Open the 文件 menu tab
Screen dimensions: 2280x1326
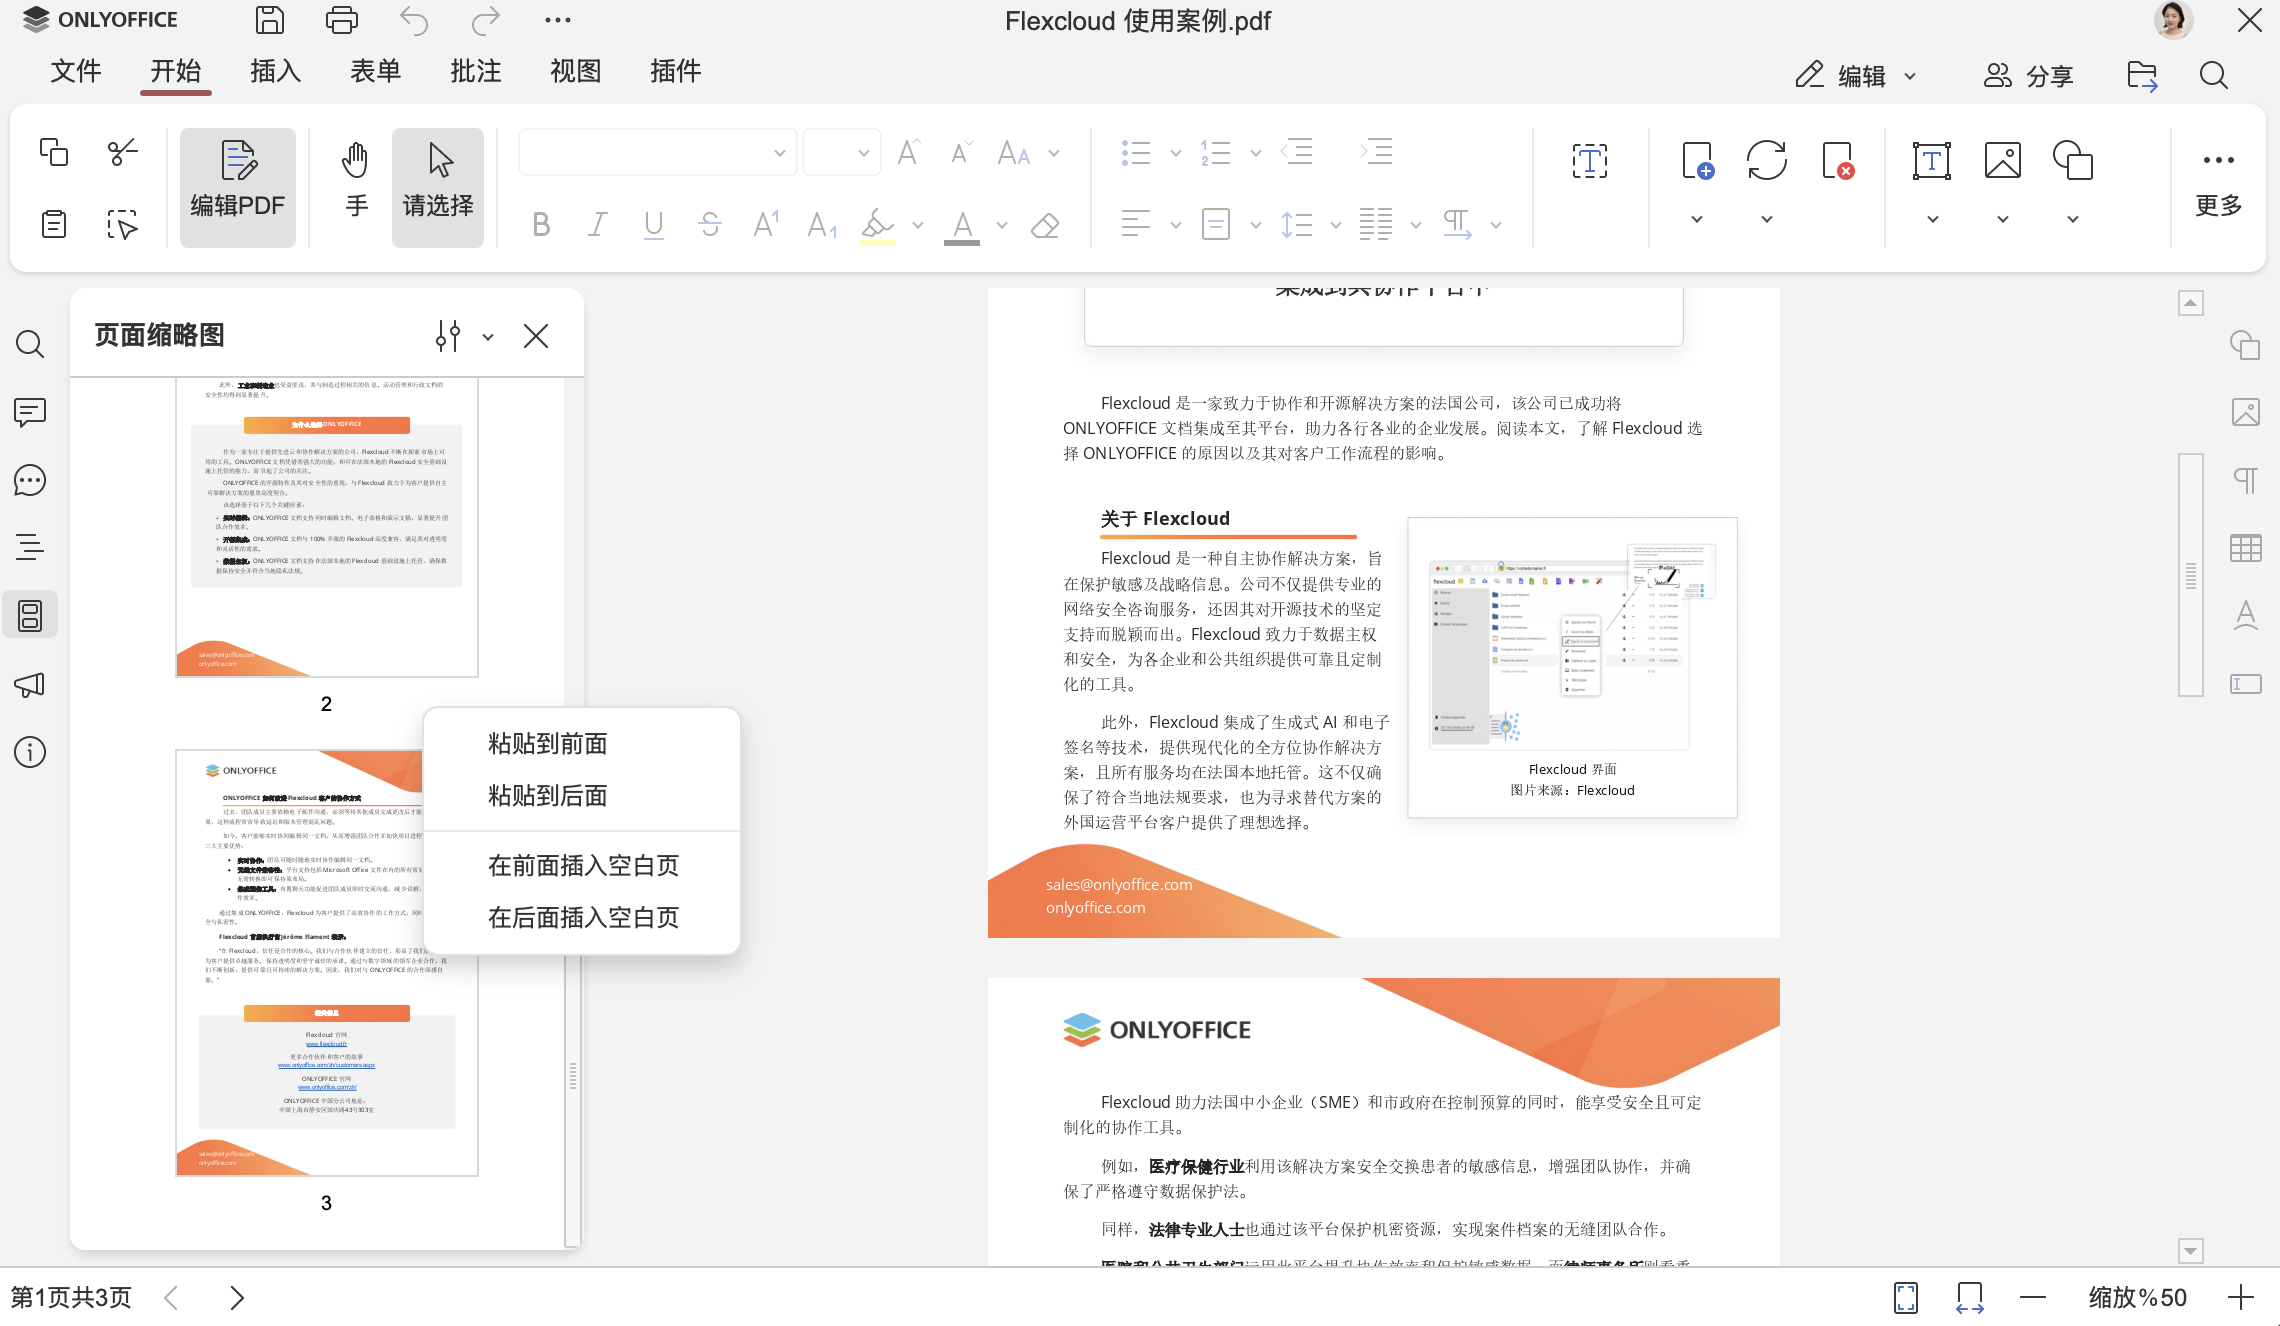(x=76, y=71)
